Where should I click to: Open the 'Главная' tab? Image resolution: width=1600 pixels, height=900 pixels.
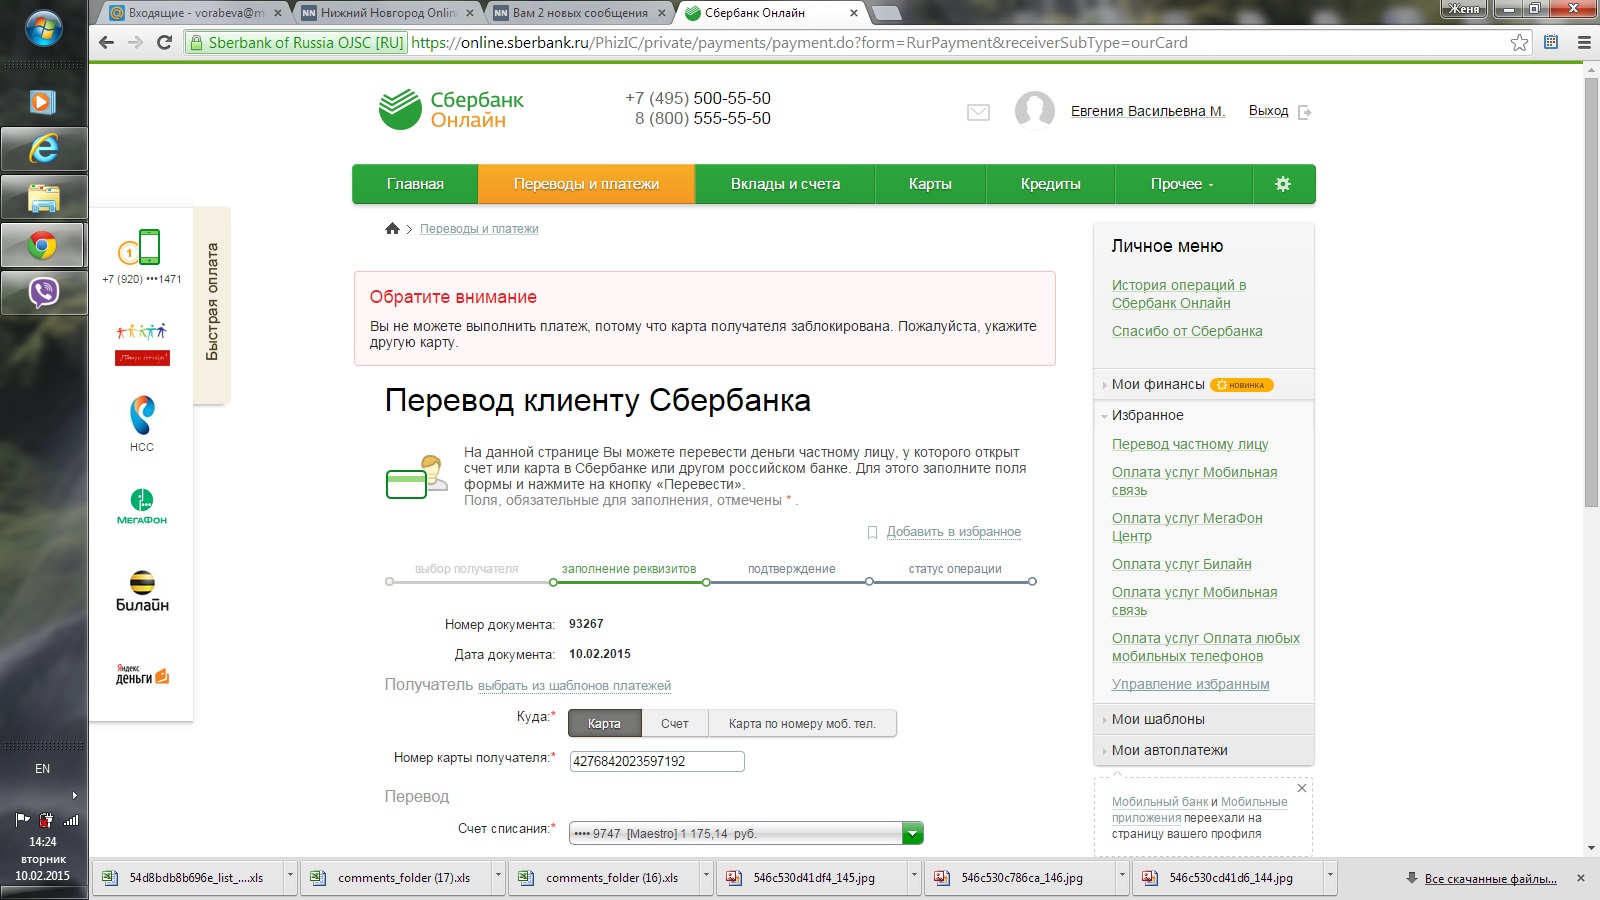(415, 184)
